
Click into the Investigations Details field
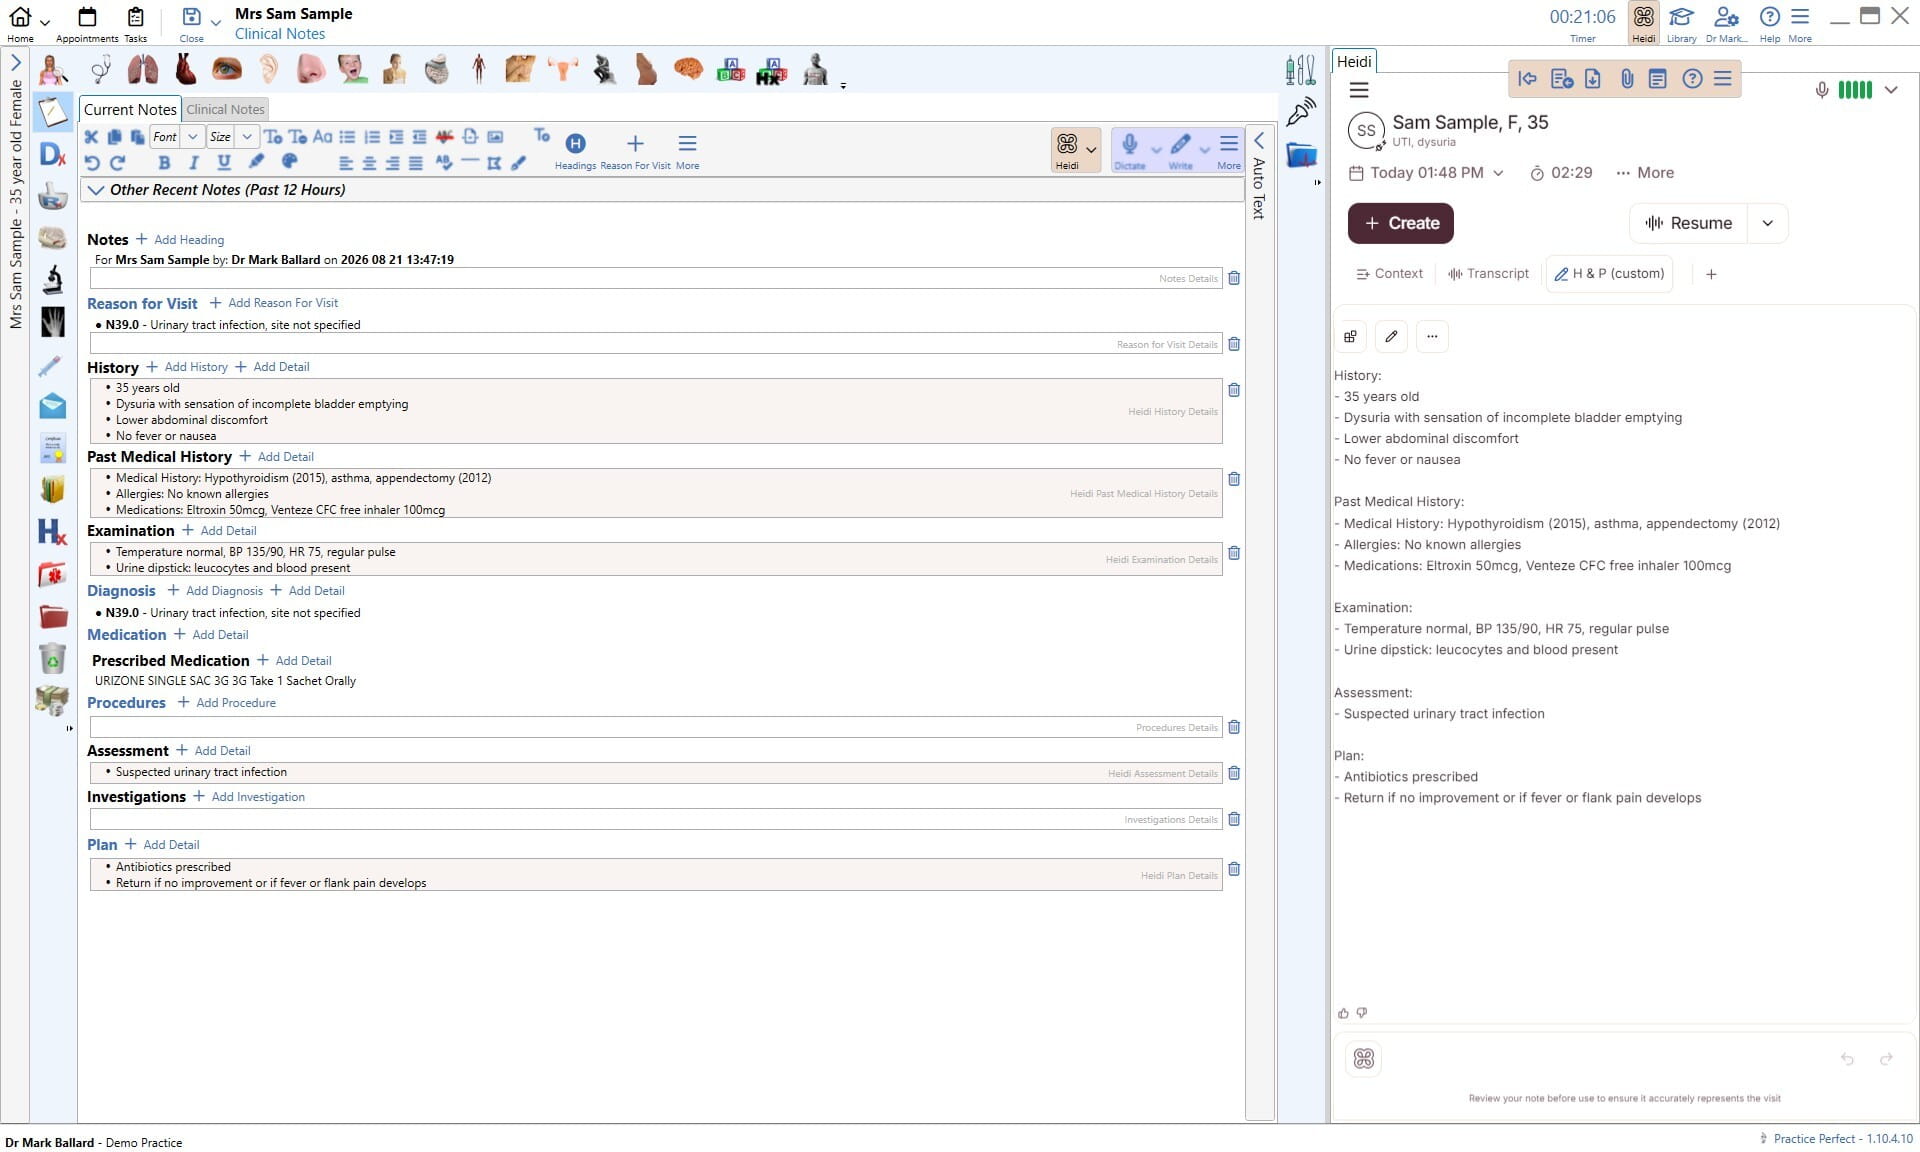tap(655, 819)
